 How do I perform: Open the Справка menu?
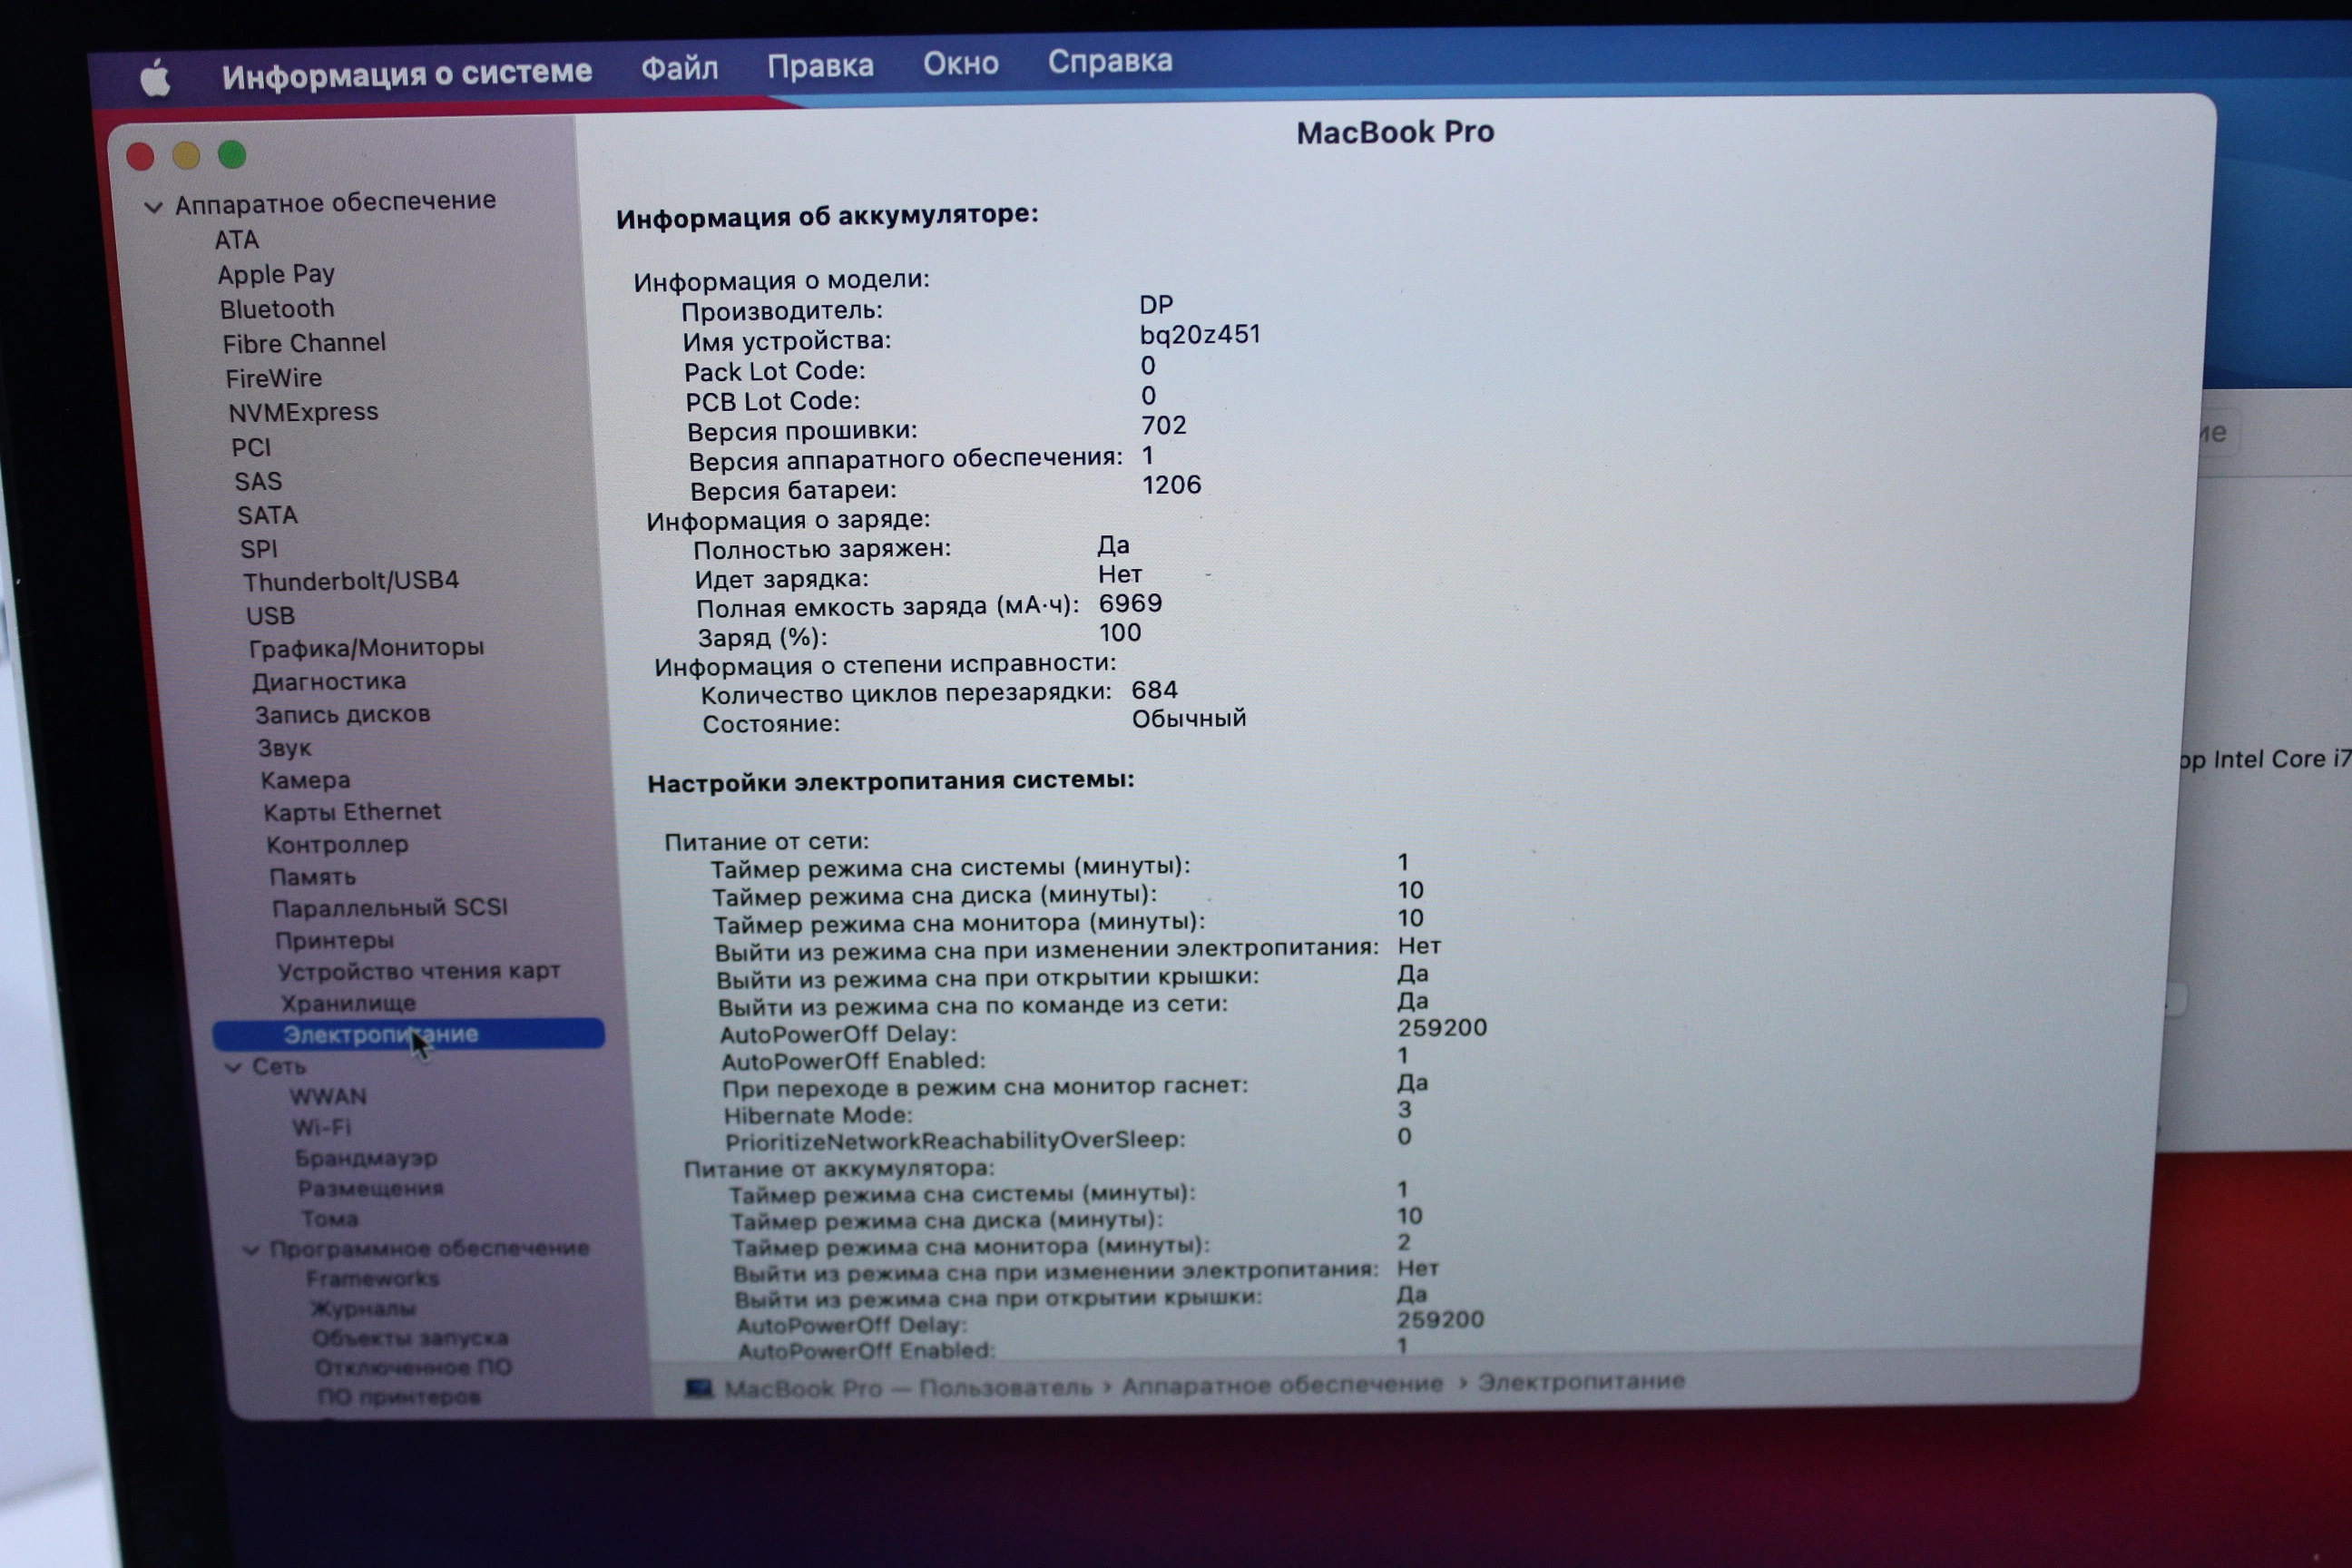pyautogui.click(x=1110, y=62)
